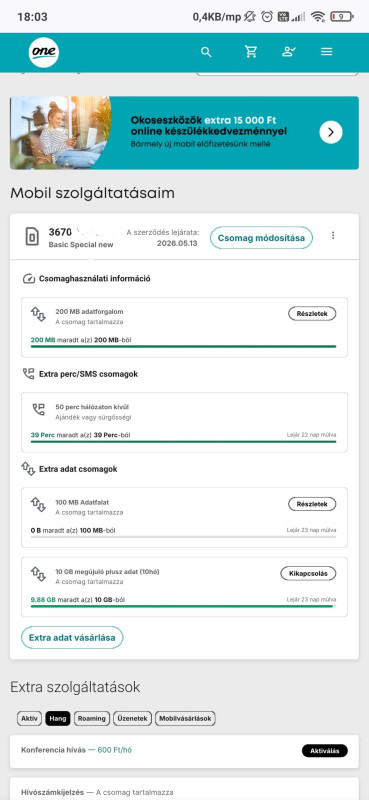Click the gauge icon next to Csomaghasználati információ

(28, 279)
